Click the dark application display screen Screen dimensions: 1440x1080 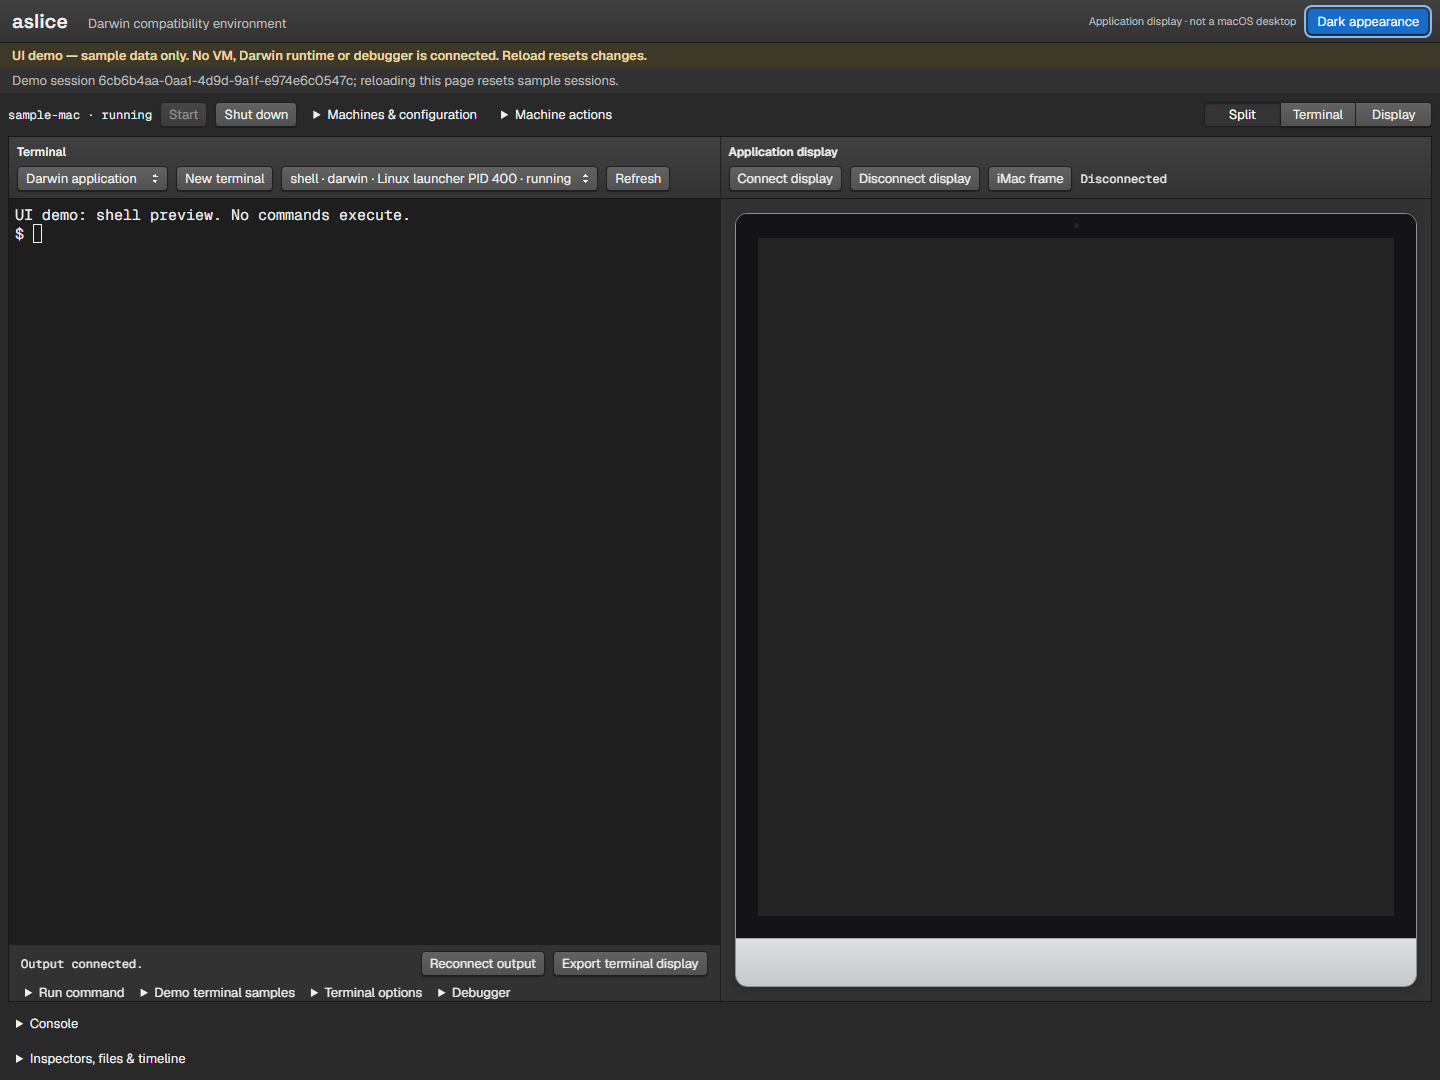(x=1076, y=577)
